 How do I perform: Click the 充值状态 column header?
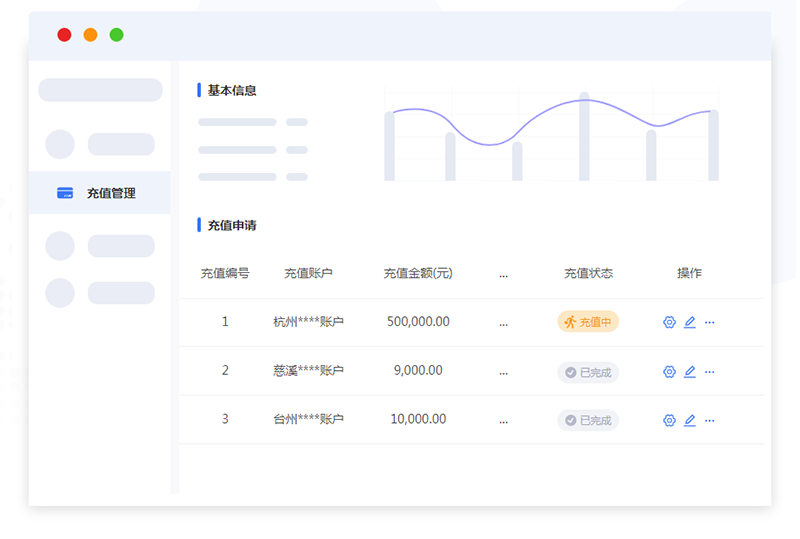coord(588,273)
